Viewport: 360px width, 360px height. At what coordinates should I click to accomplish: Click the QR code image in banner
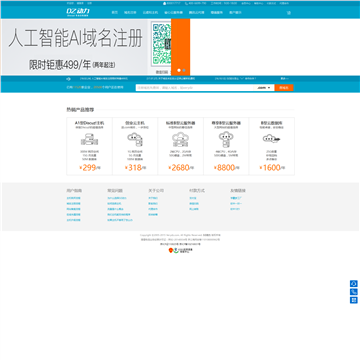tap(161, 44)
